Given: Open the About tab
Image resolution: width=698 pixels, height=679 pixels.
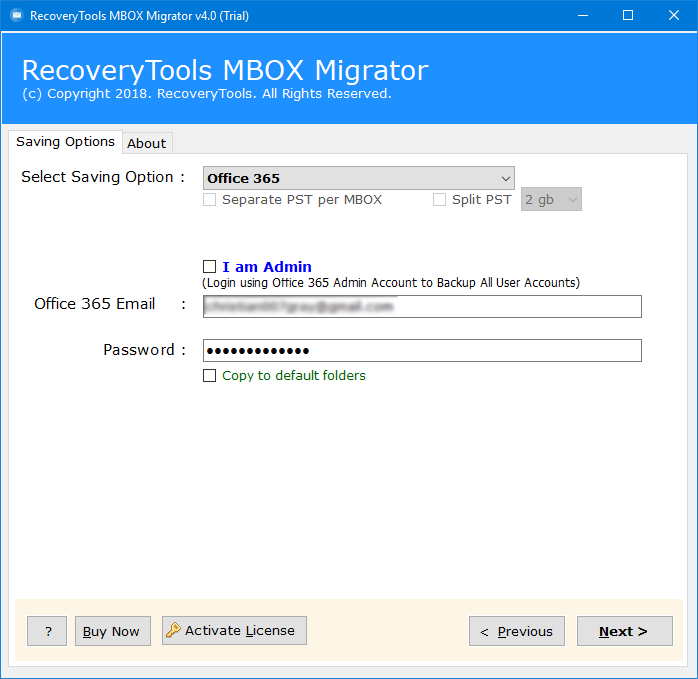Looking at the screenshot, I should tap(147, 143).
